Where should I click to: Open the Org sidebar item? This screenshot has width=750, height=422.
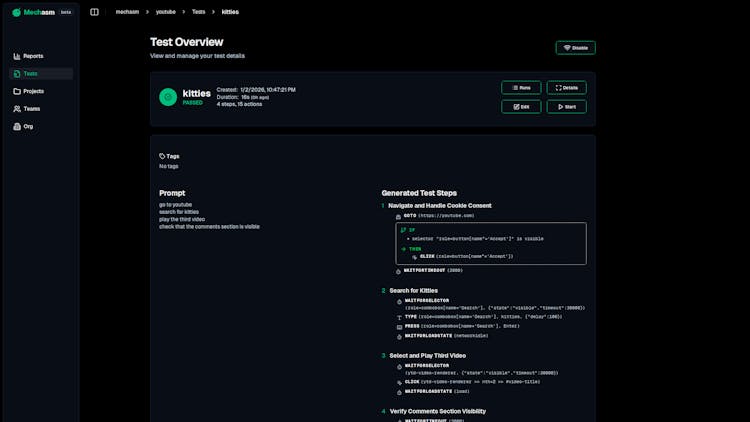tap(28, 126)
